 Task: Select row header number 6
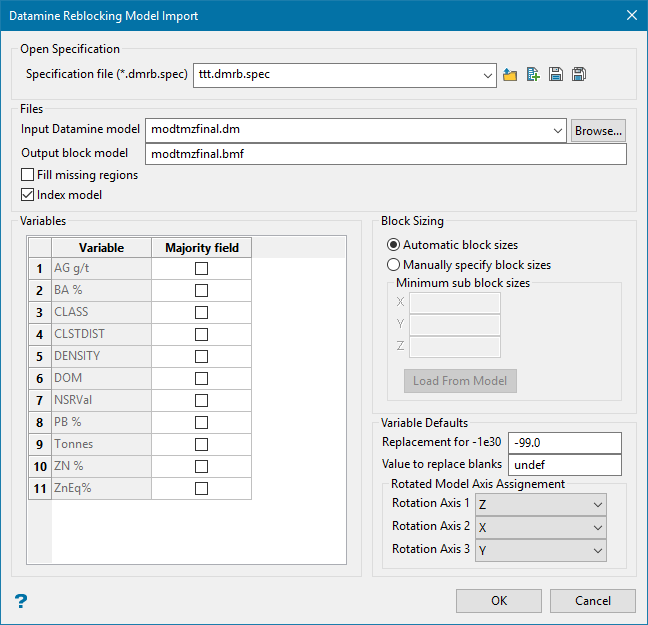coord(40,379)
